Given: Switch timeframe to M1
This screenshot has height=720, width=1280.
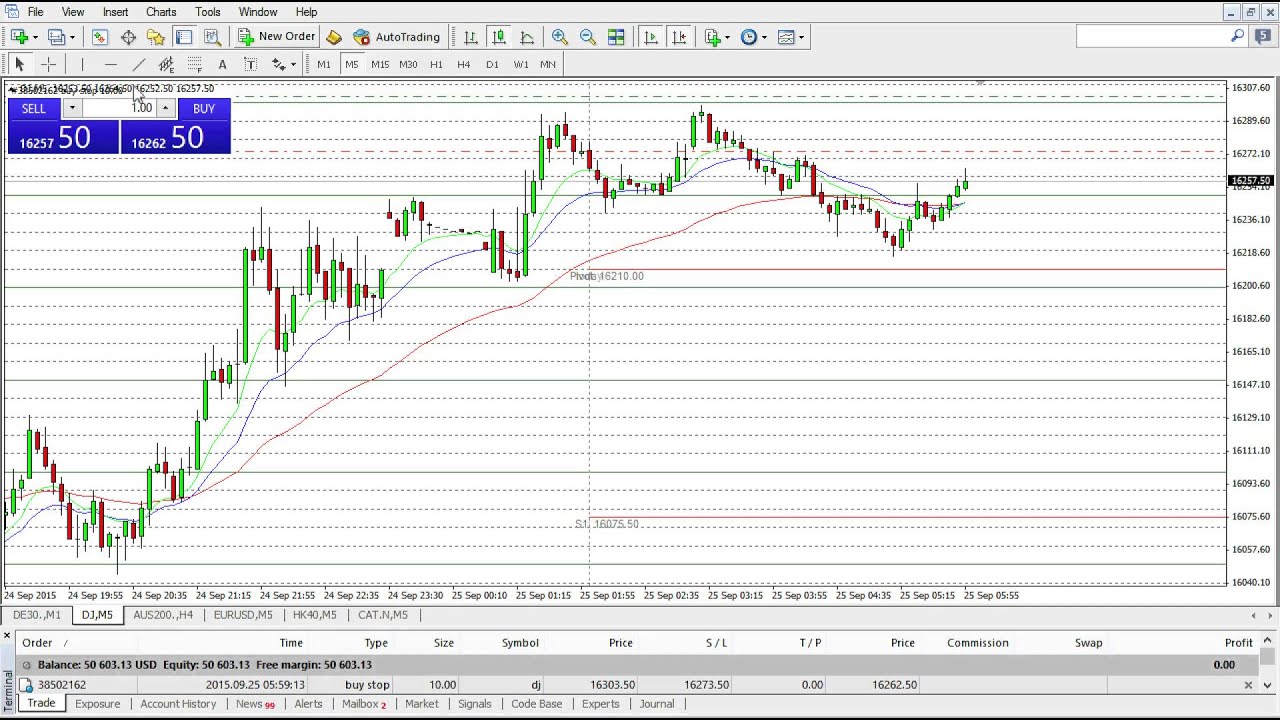Looking at the screenshot, I should click(324, 64).
